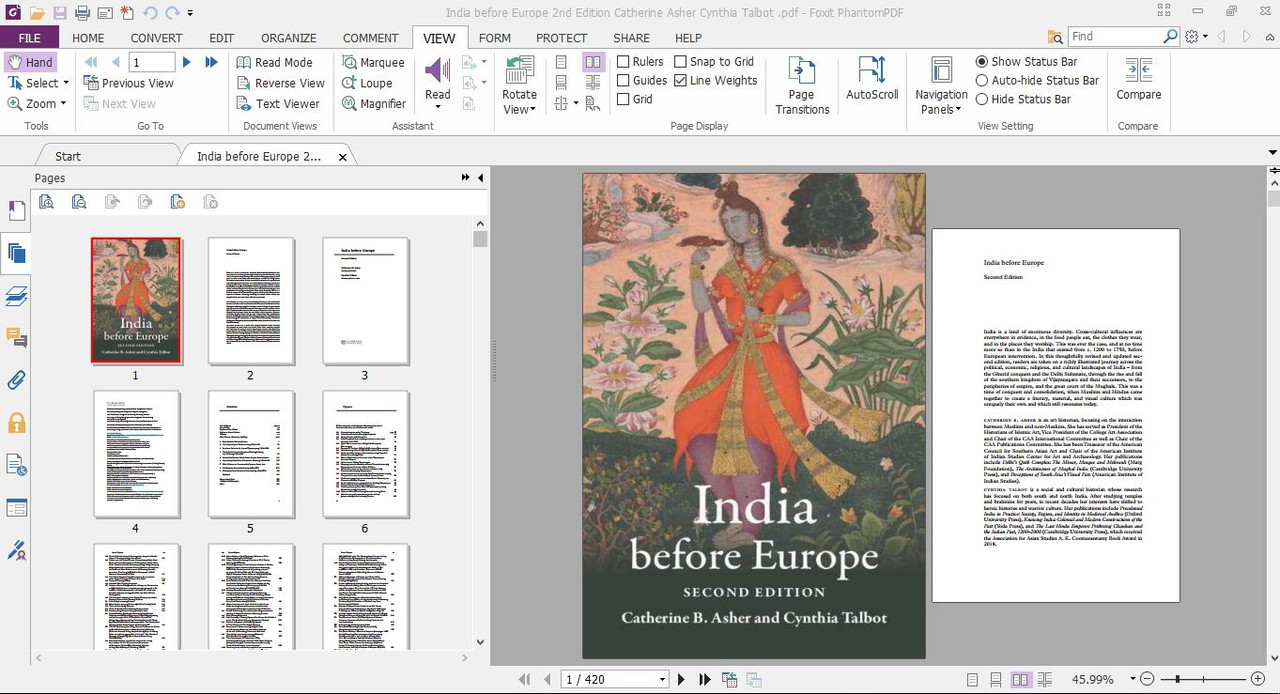Select single page layout in status bar
The height and width of the screenshot is (694, 1280).
coord(972,679)
